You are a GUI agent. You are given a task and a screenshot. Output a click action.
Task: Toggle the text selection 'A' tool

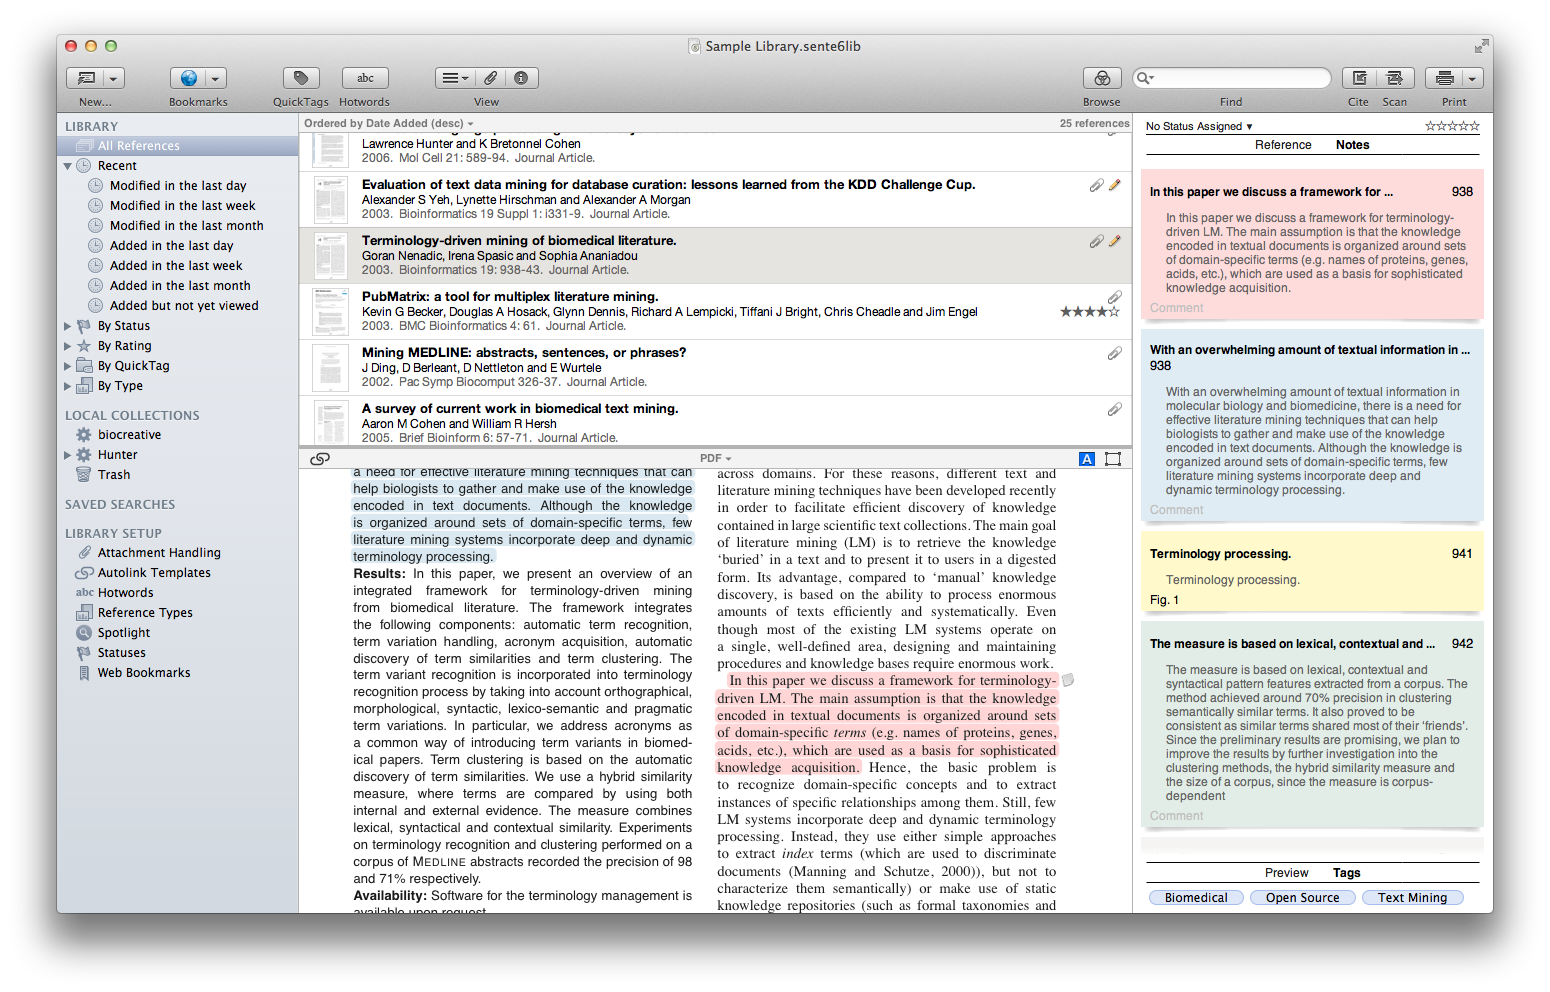[1087, 459]
